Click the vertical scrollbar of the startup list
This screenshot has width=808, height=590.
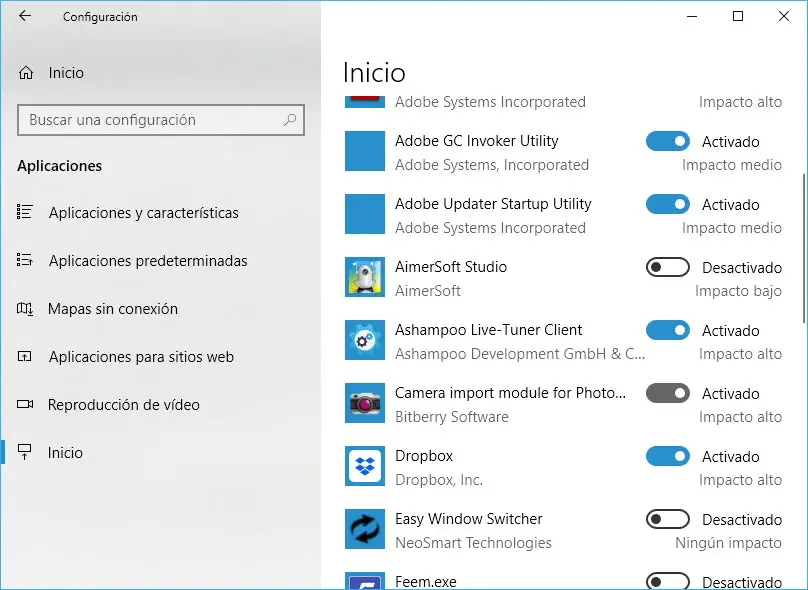click(803, 250)
